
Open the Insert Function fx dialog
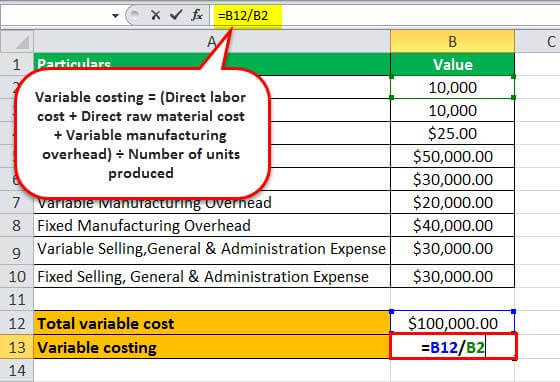[x=197, y=15]
